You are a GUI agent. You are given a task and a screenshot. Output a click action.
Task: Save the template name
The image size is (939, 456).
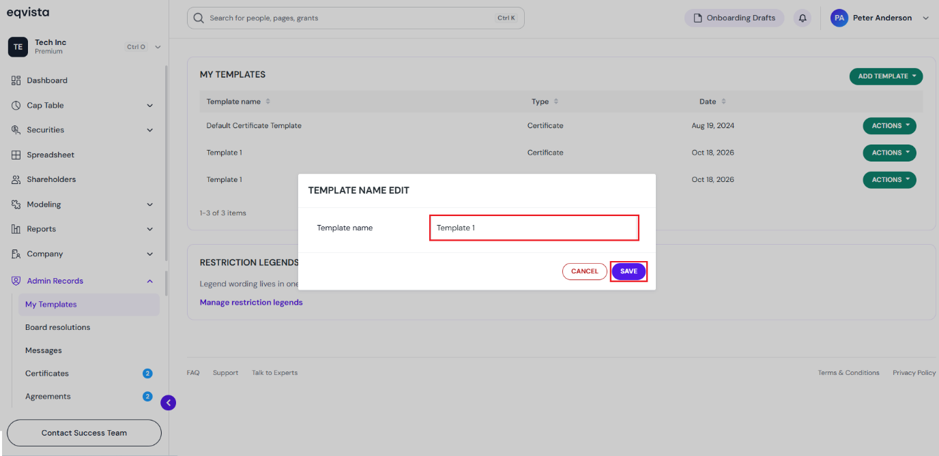(x=629, y=271)
